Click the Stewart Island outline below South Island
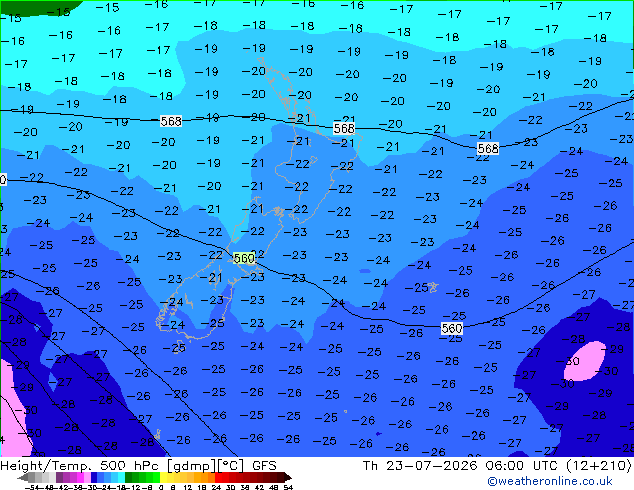Screen dimensions: 634x490 click(178, 348)
